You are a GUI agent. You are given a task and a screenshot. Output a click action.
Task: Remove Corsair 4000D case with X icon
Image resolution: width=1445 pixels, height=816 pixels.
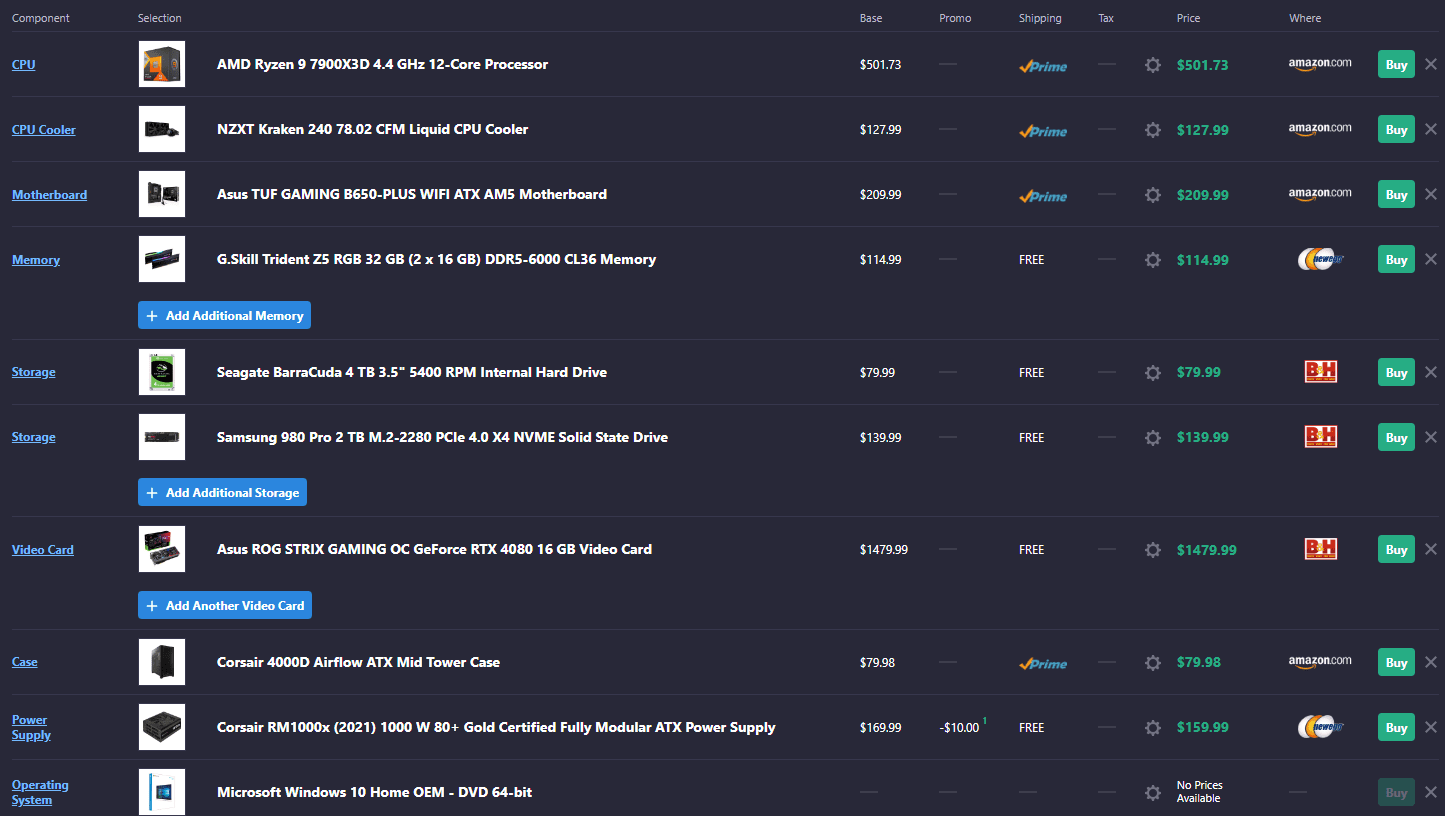point(1430,662)
